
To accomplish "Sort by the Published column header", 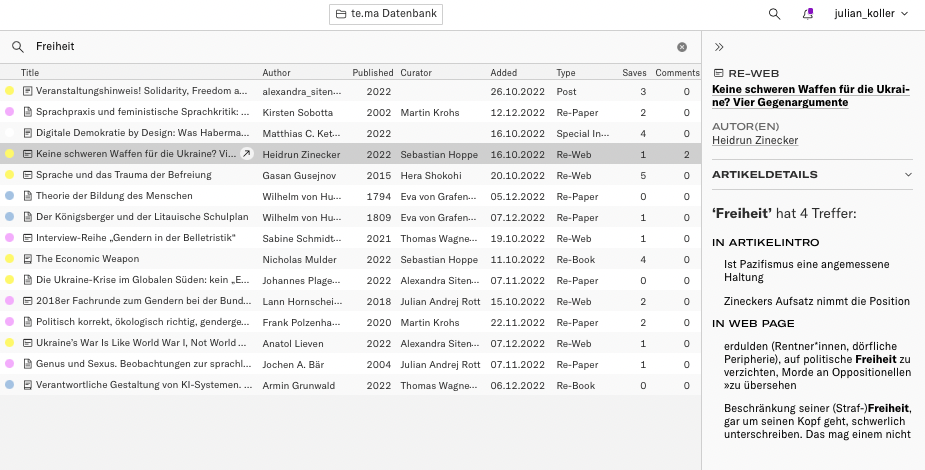I will pyautogui.click(x=372, y=73).
